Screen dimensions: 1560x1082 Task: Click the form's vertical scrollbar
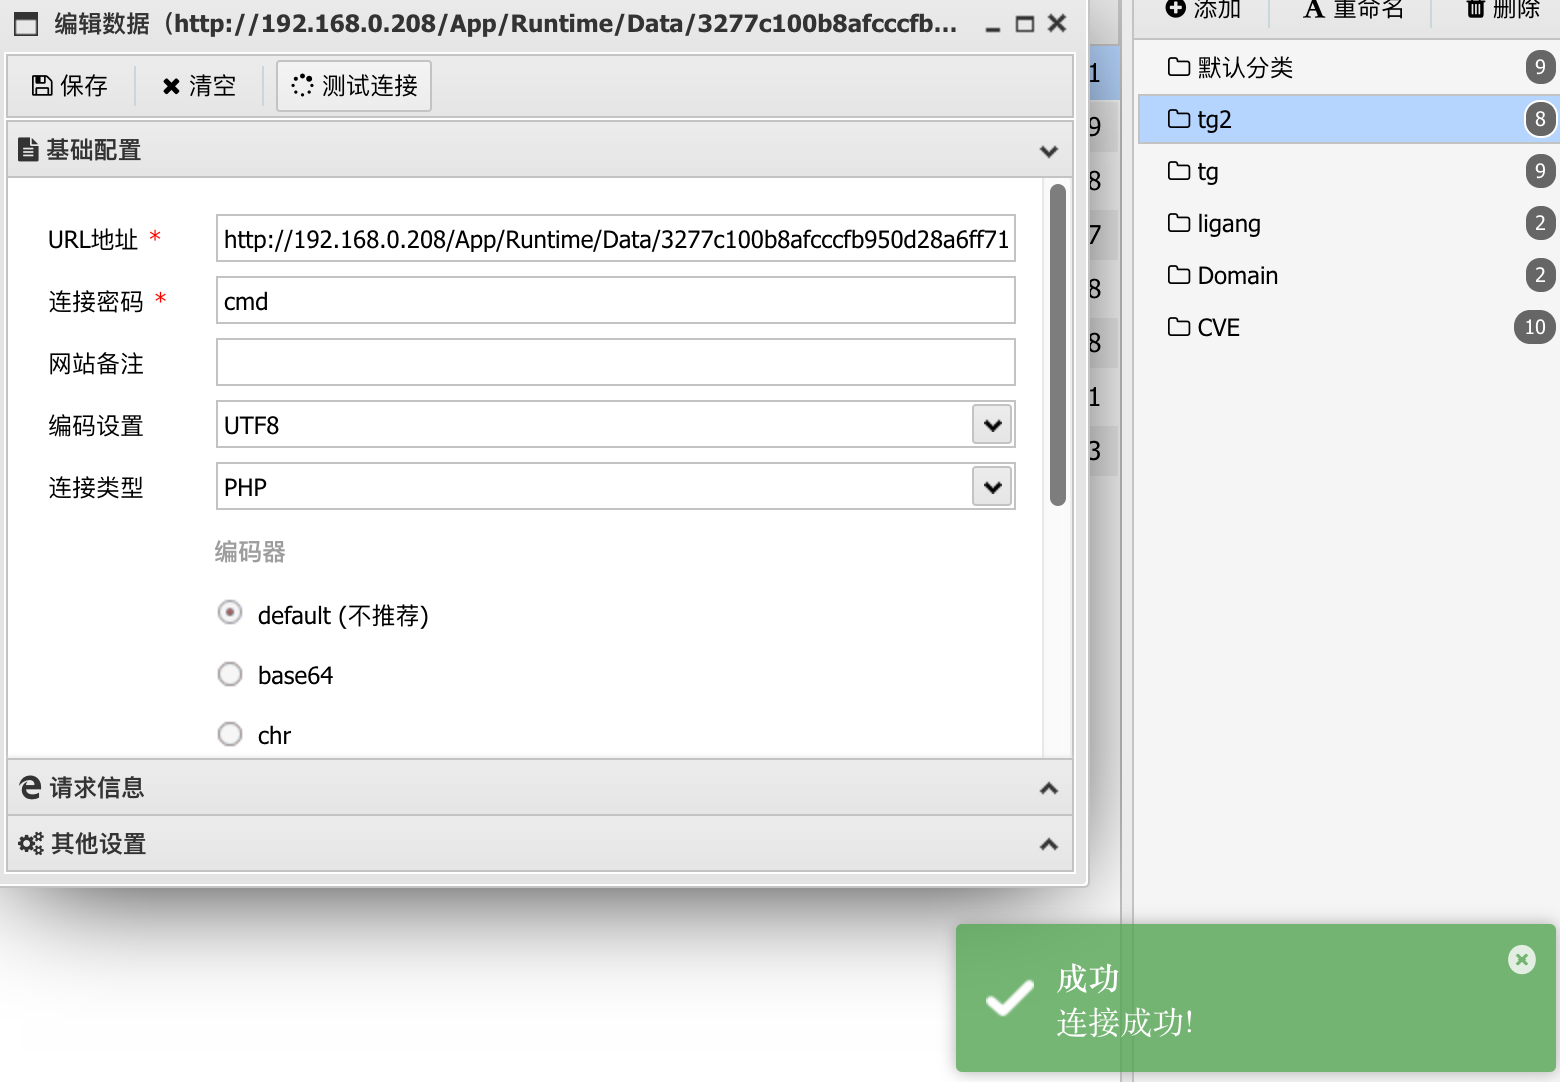[1058, 345]
